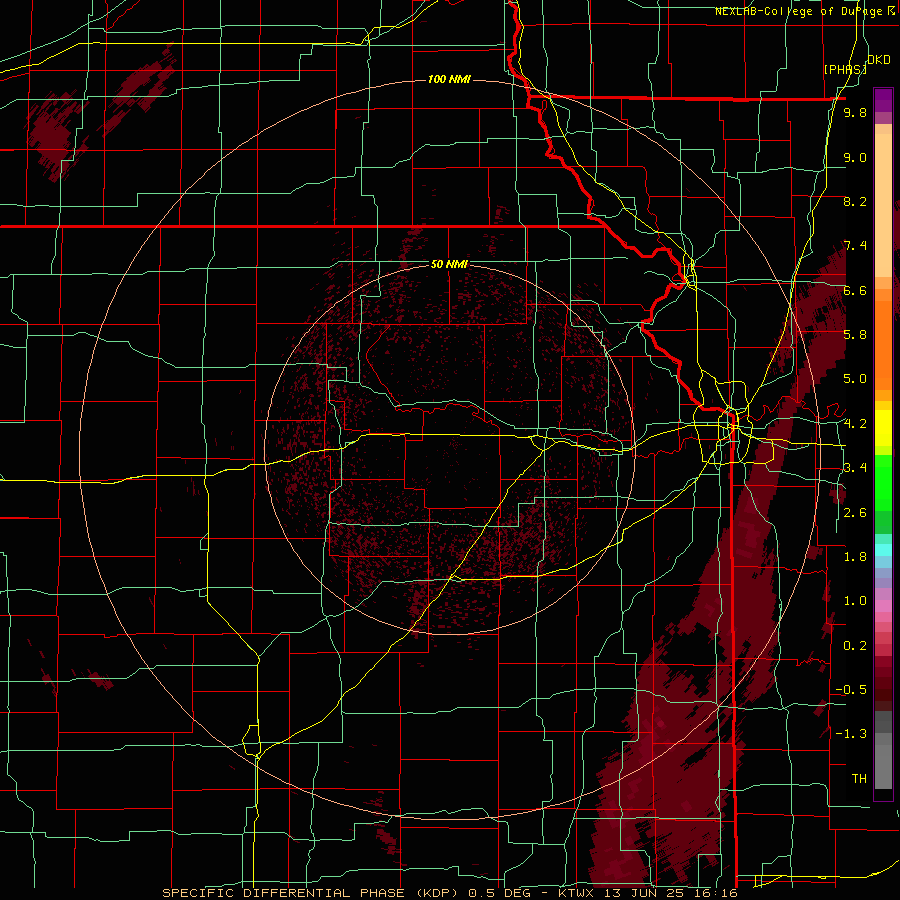Pick the bright green band in the legend
The width and height of the screenshot is (900, 900).
tap(883, 482)
